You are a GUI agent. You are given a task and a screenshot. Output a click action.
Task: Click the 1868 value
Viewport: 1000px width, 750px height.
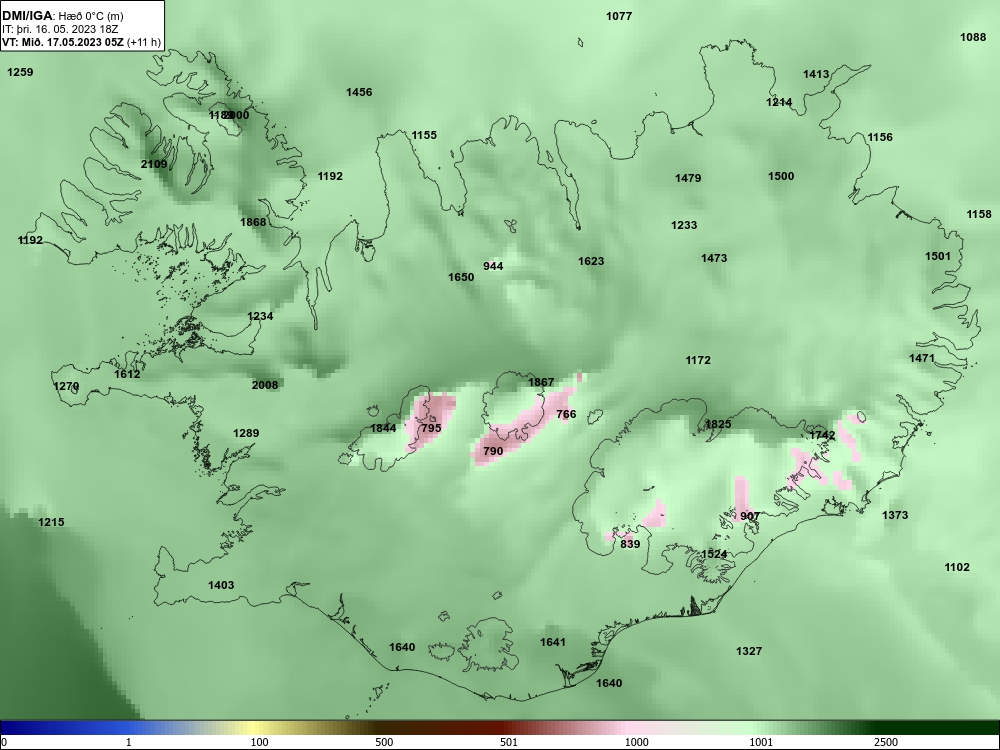pos(253,222)
